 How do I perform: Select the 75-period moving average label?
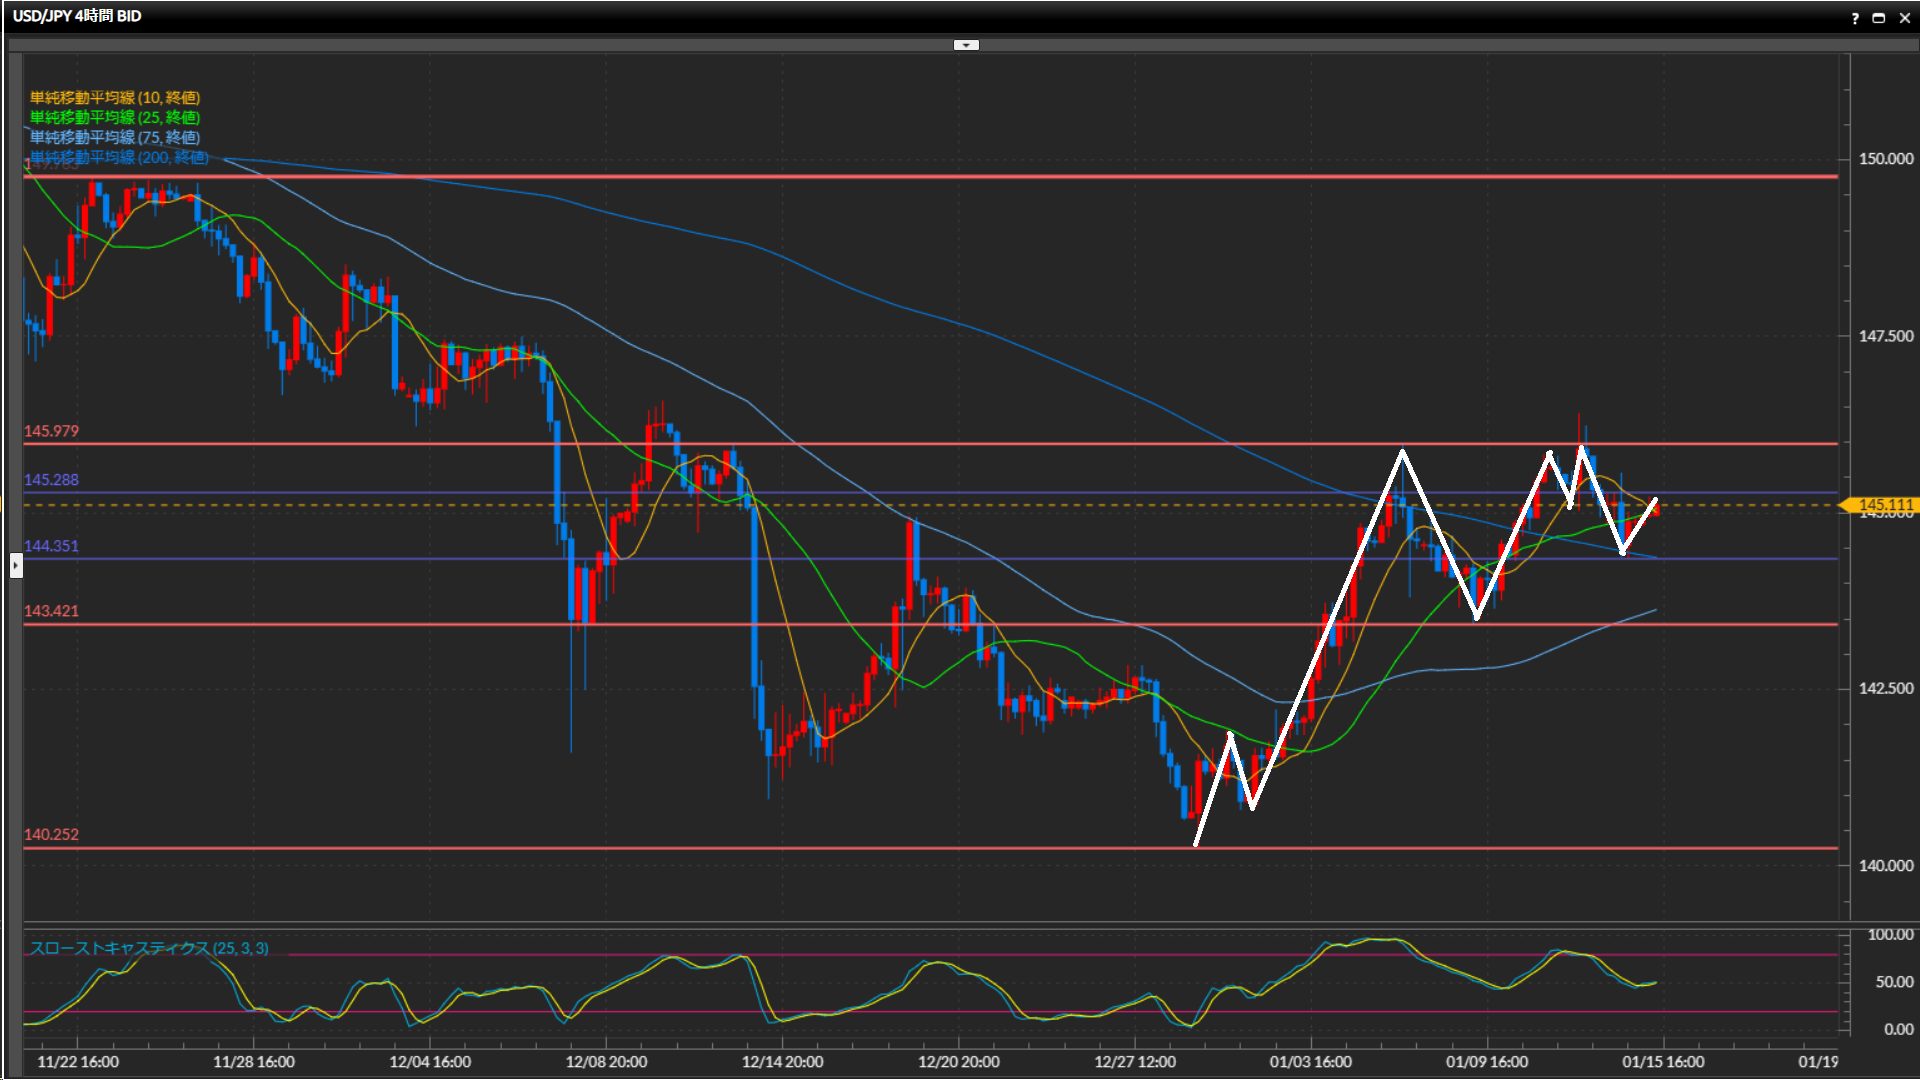[115, 137]
